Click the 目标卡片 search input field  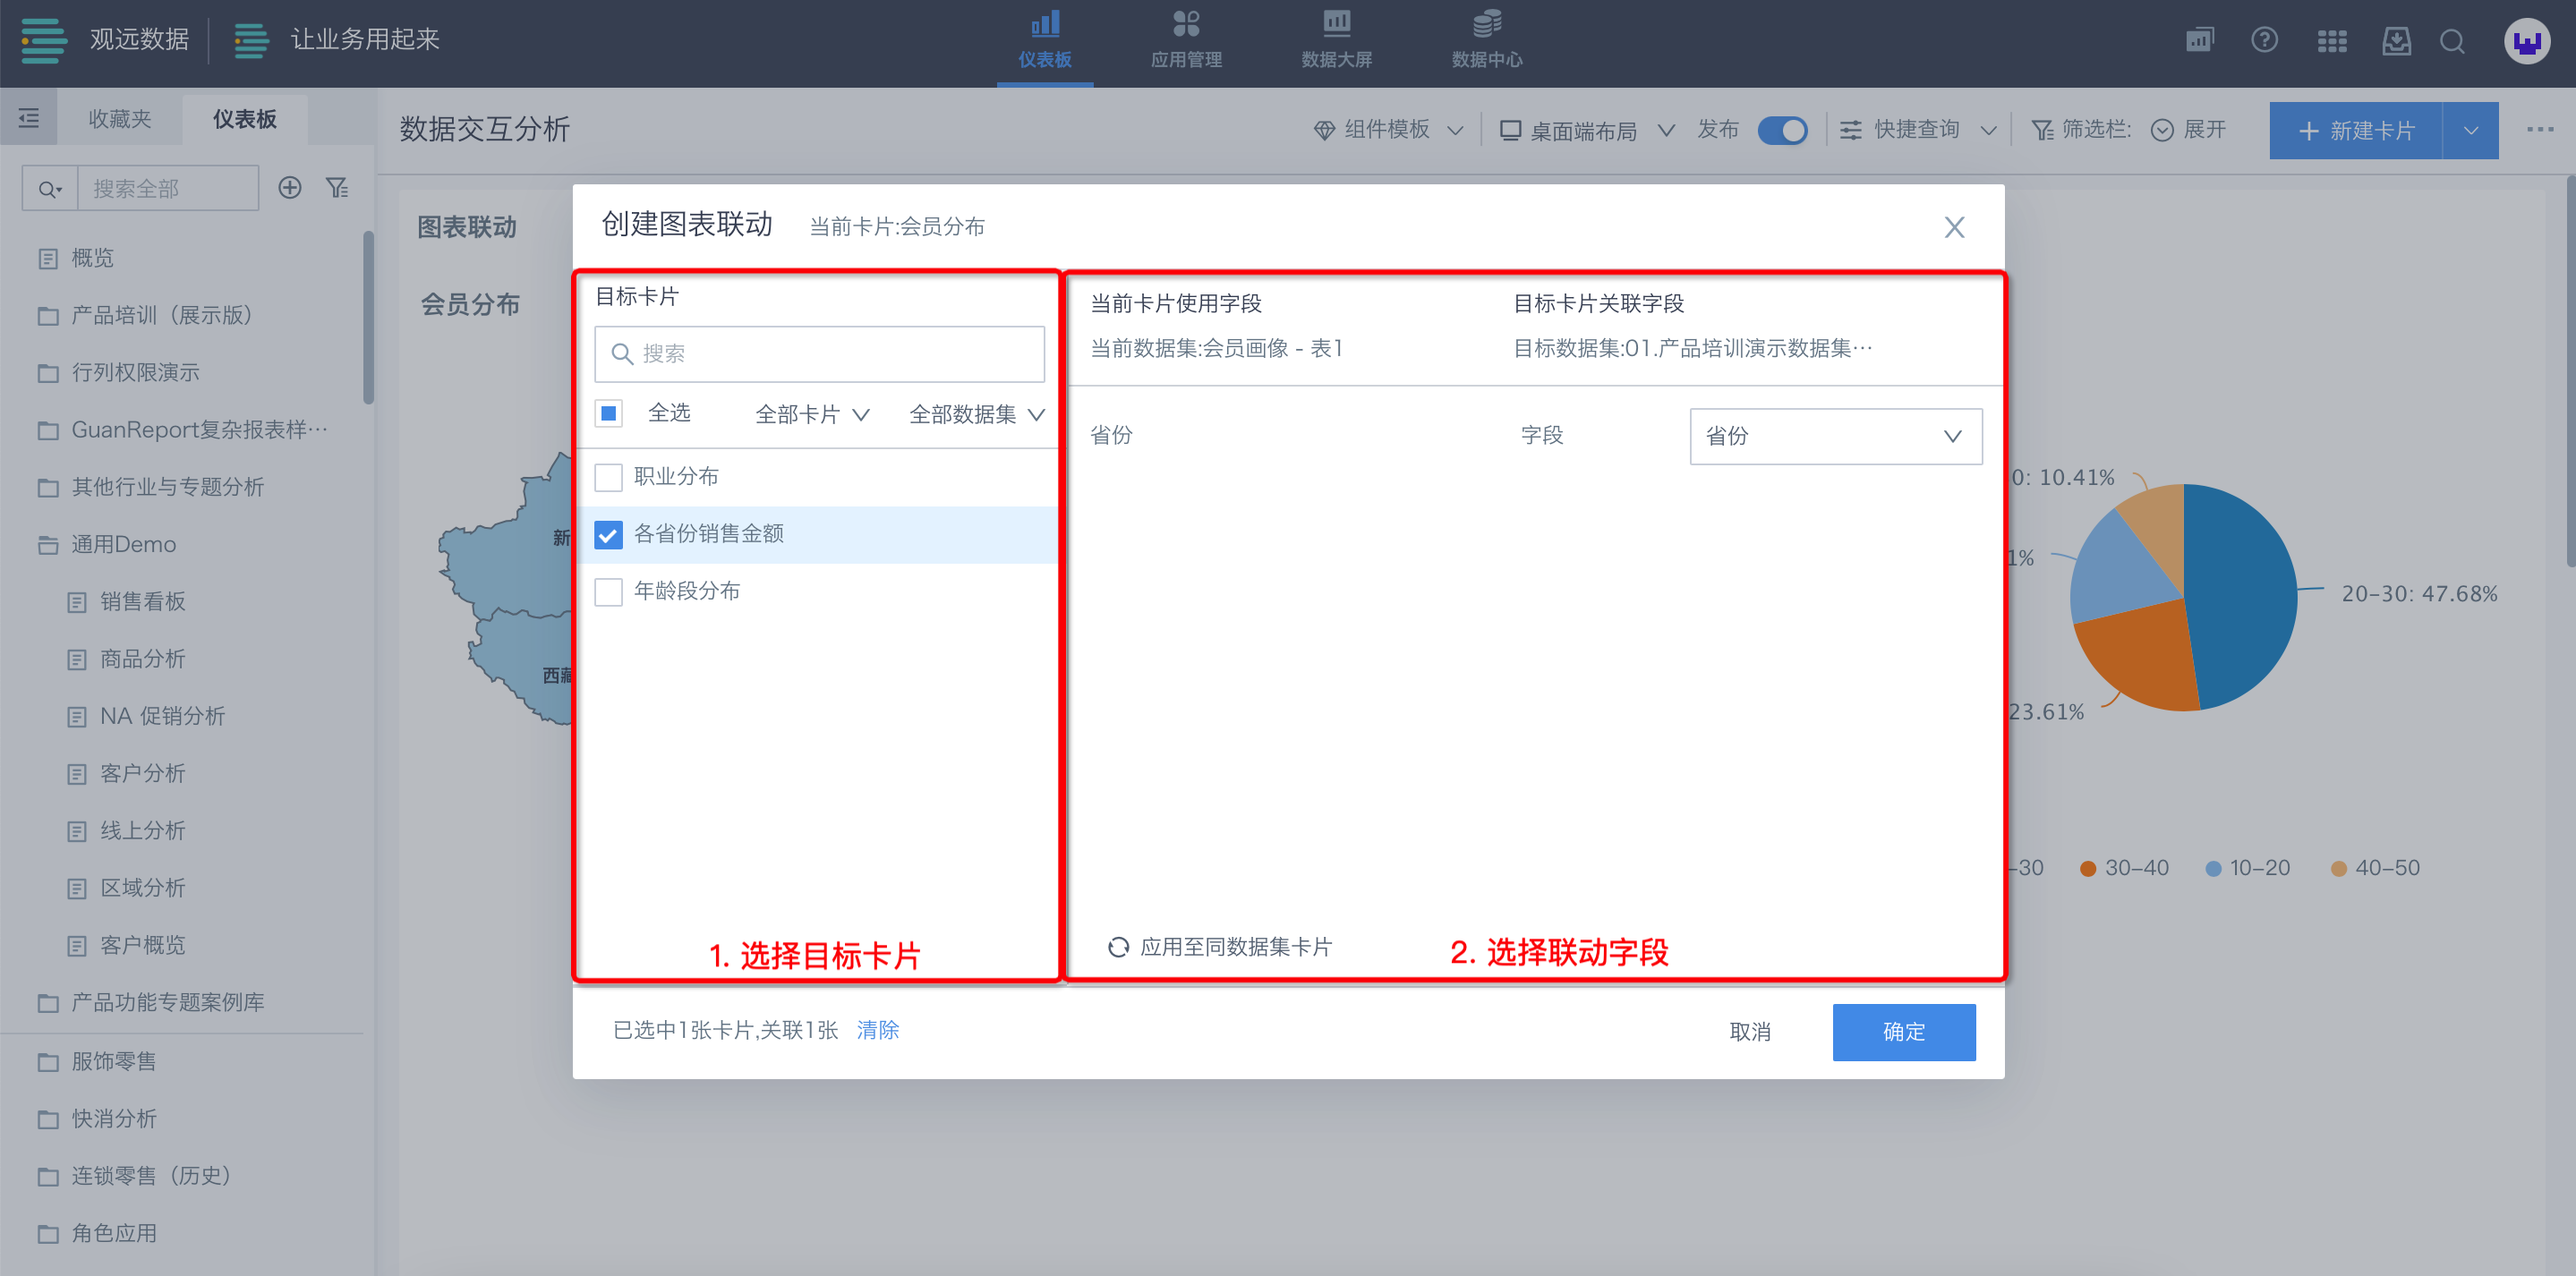819,354
